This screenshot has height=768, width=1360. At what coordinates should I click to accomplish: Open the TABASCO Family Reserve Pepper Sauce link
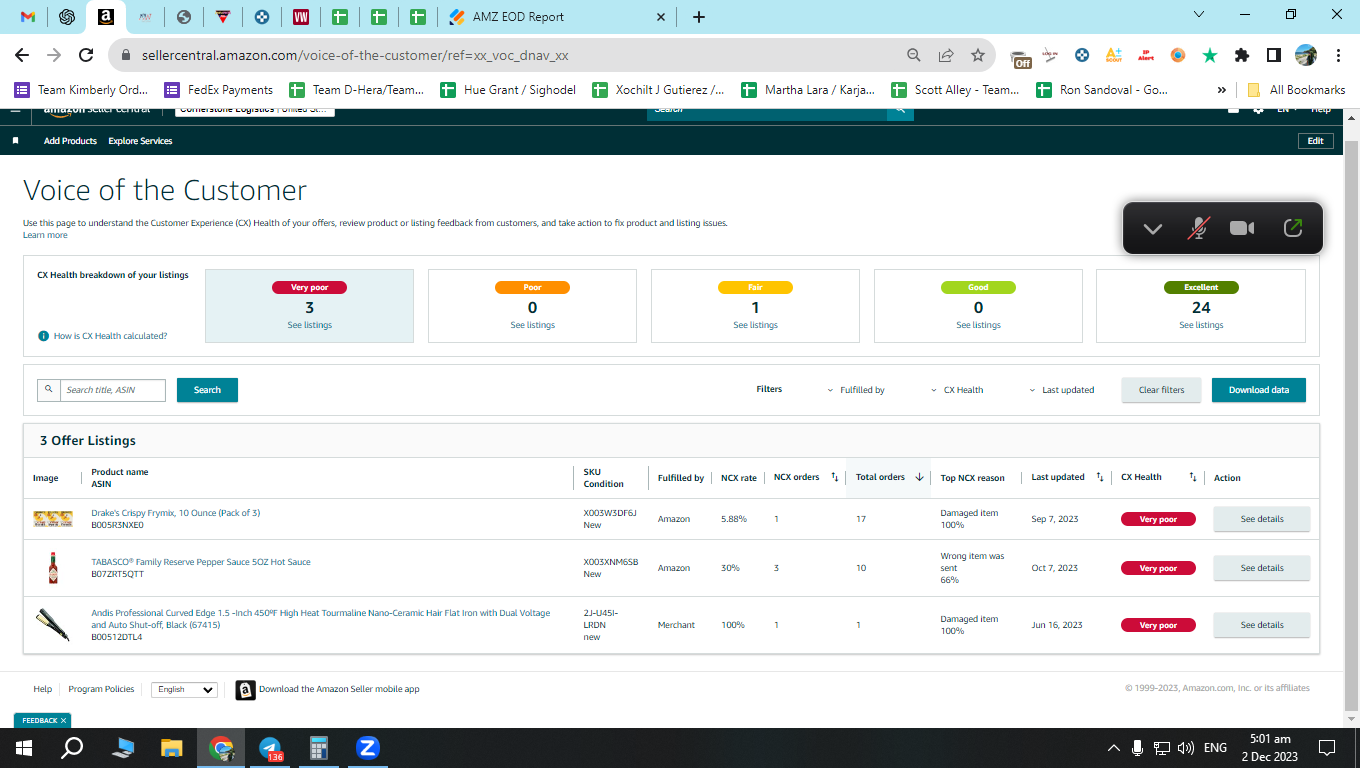pyautogui.click(x=201, y=562)
